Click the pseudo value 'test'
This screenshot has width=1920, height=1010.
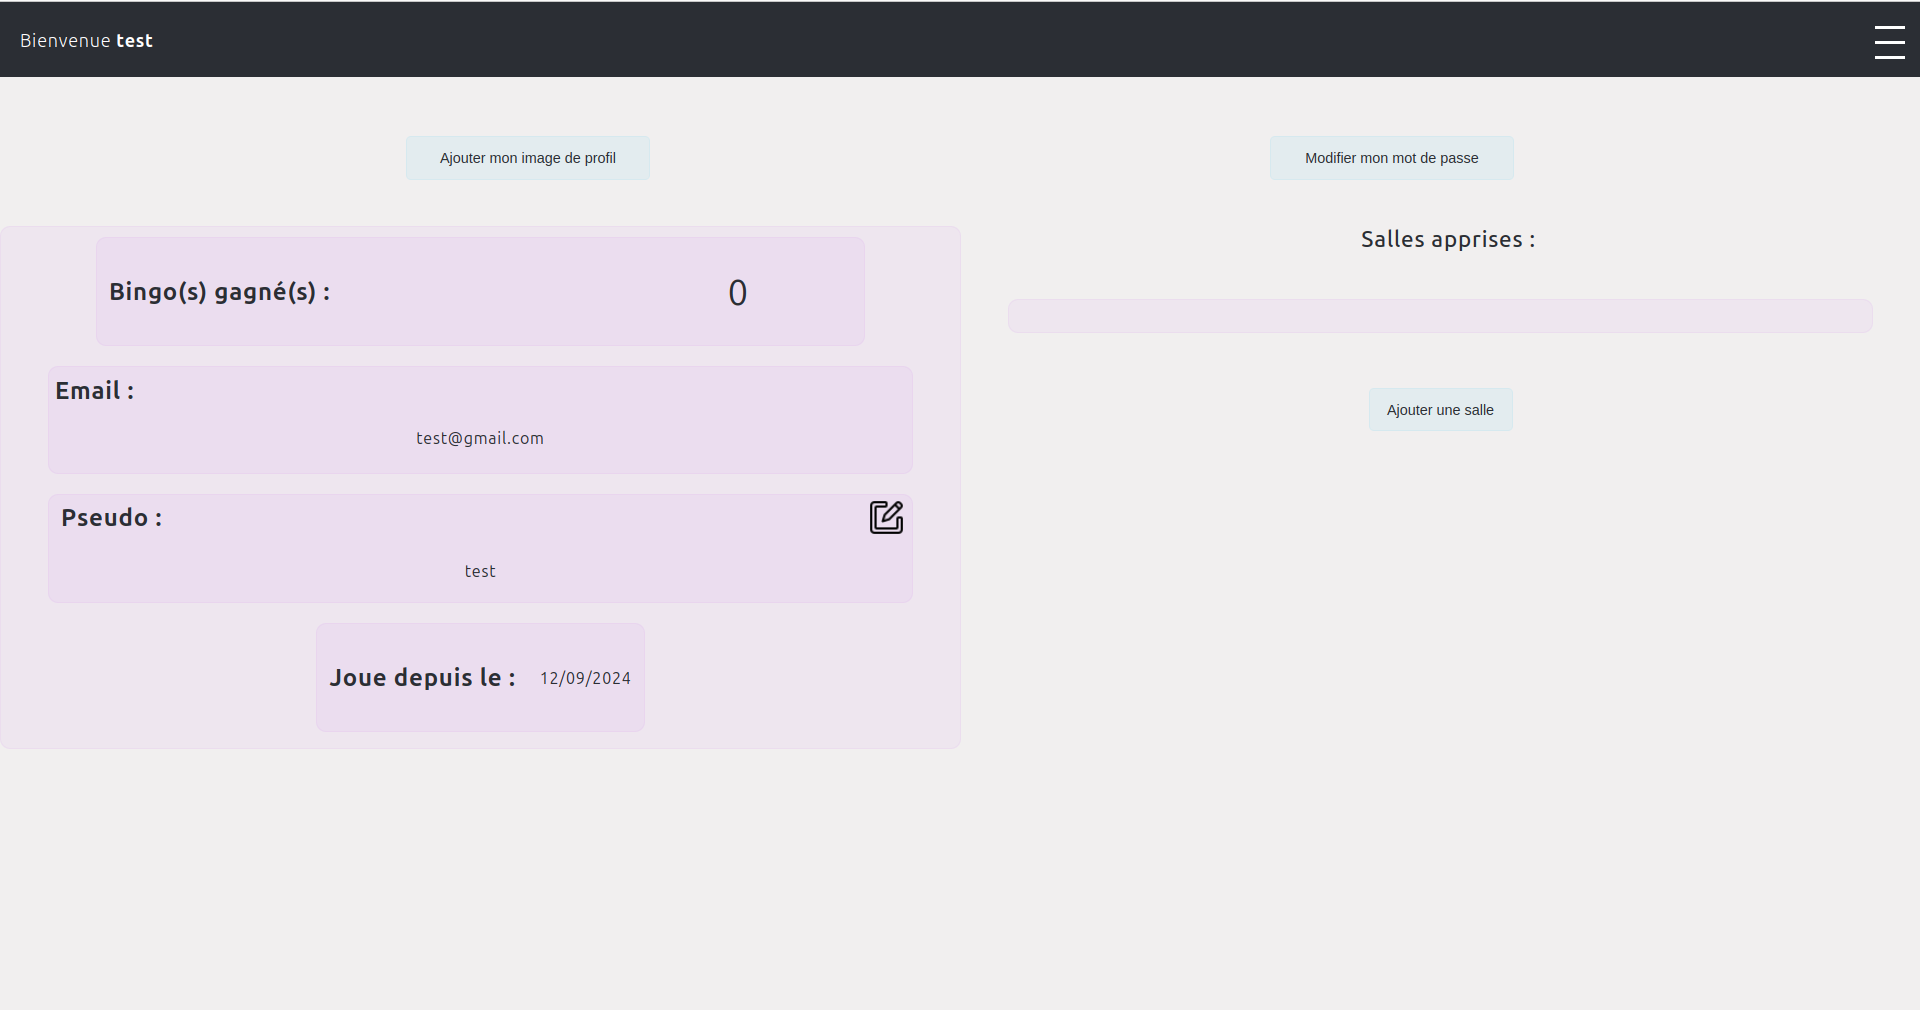pos(480,571)
